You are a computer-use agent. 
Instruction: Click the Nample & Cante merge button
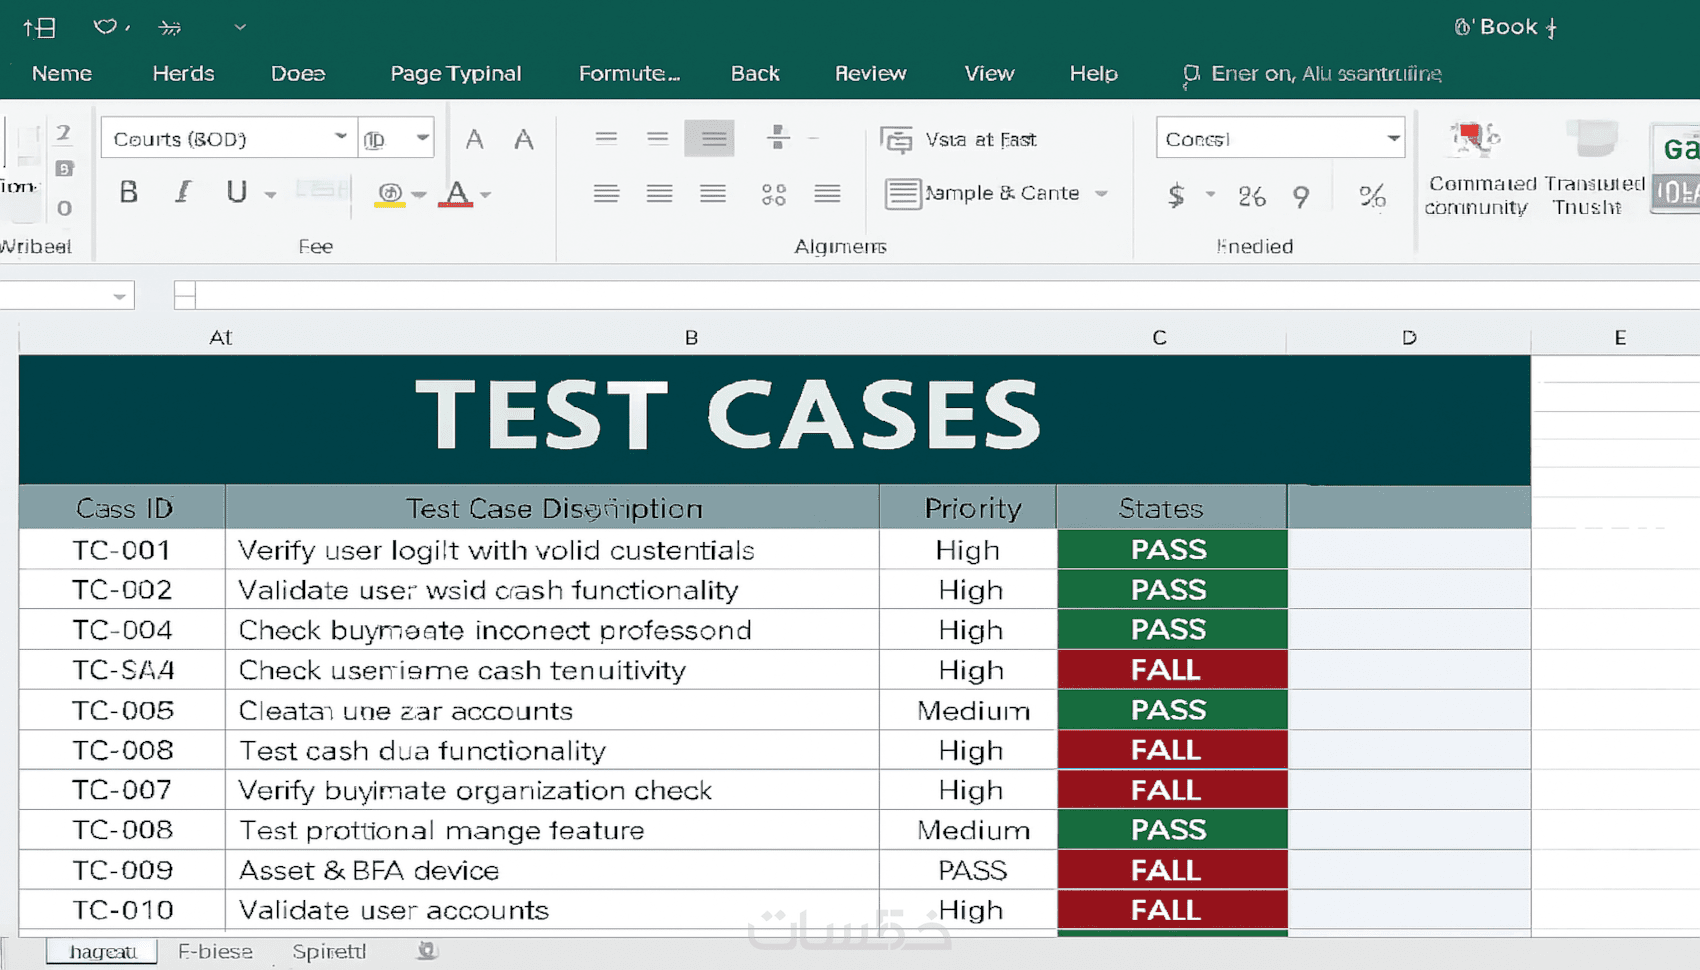point(982,193)
